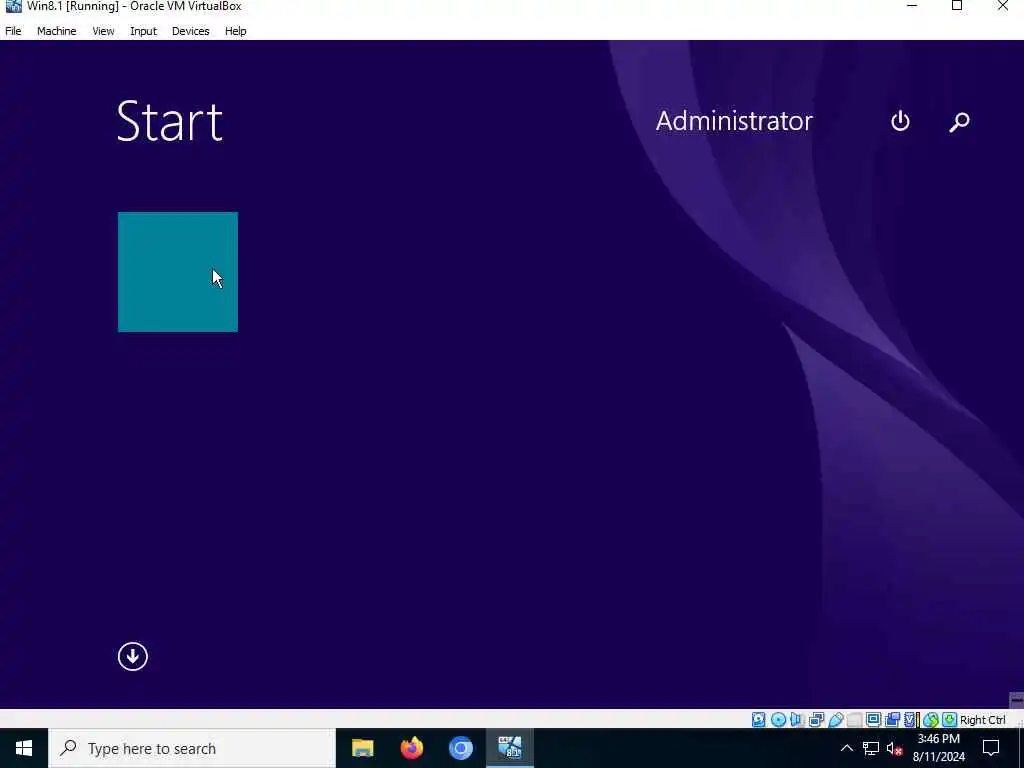Open the File menu in VirtualBox

[x=13, y=31]
